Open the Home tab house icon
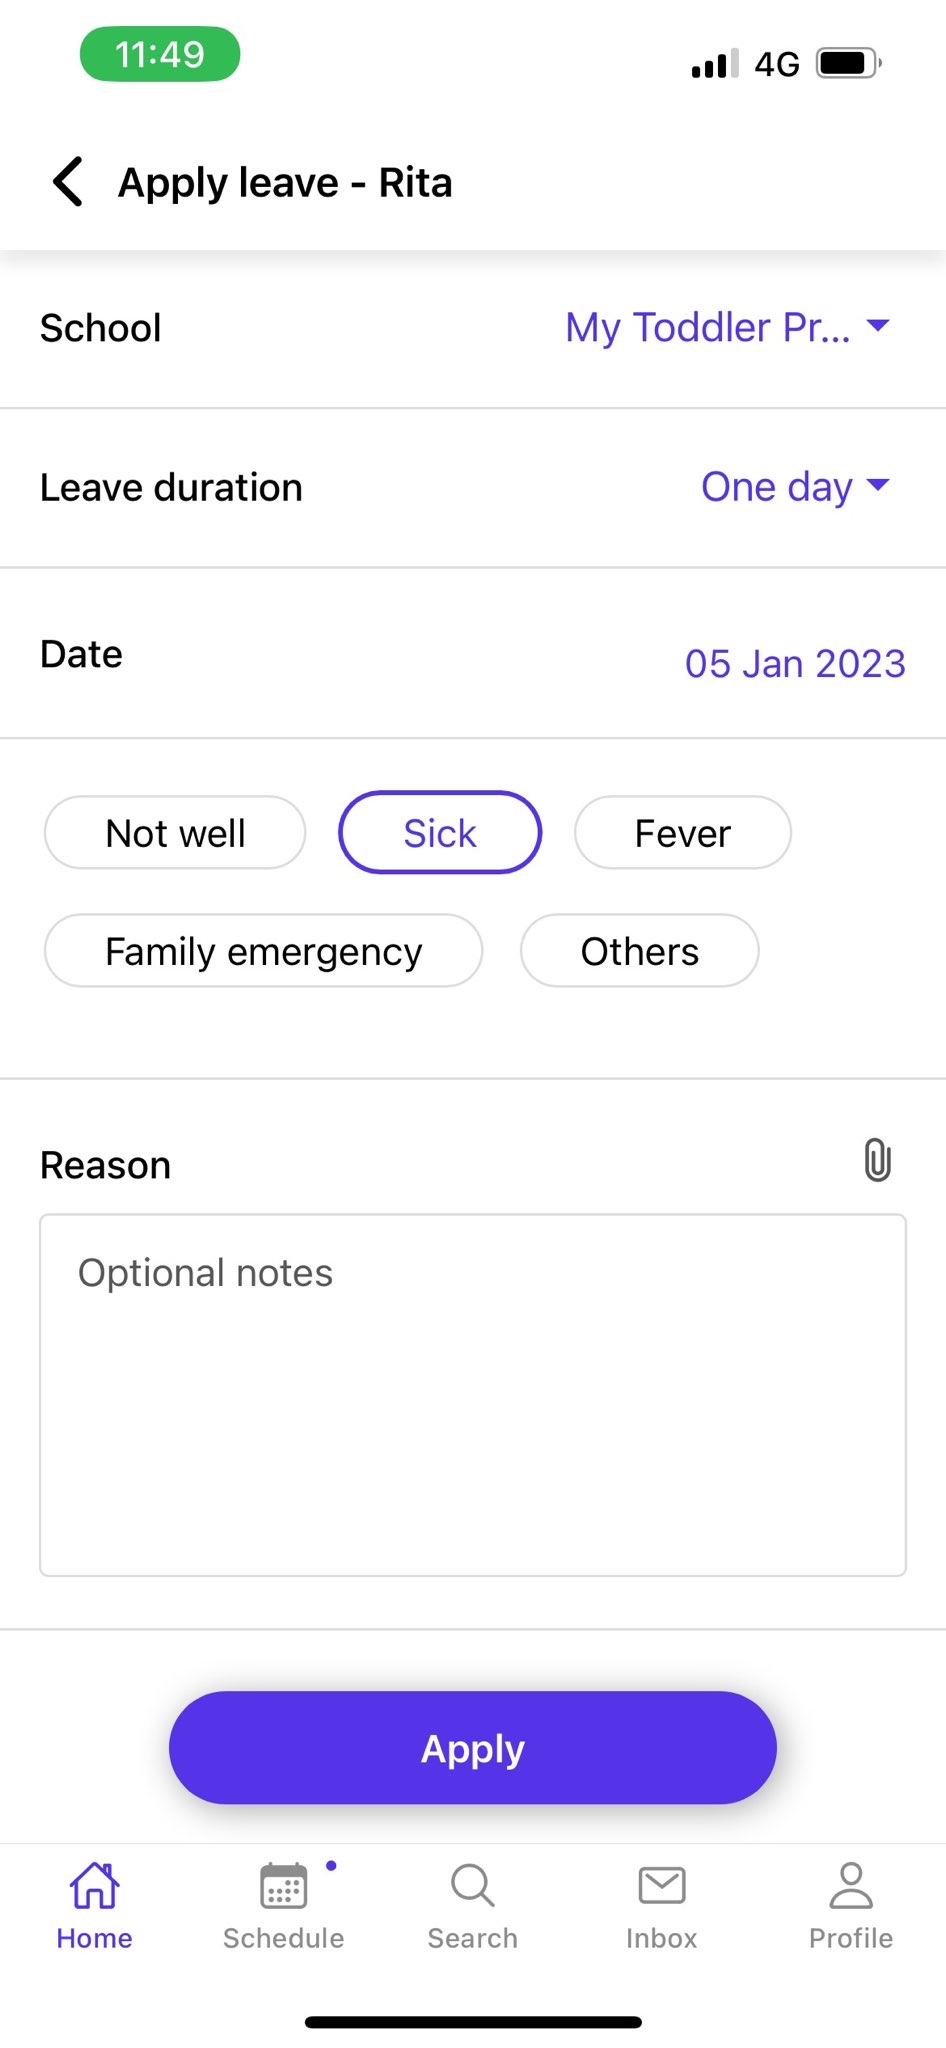 (94, 1885)
